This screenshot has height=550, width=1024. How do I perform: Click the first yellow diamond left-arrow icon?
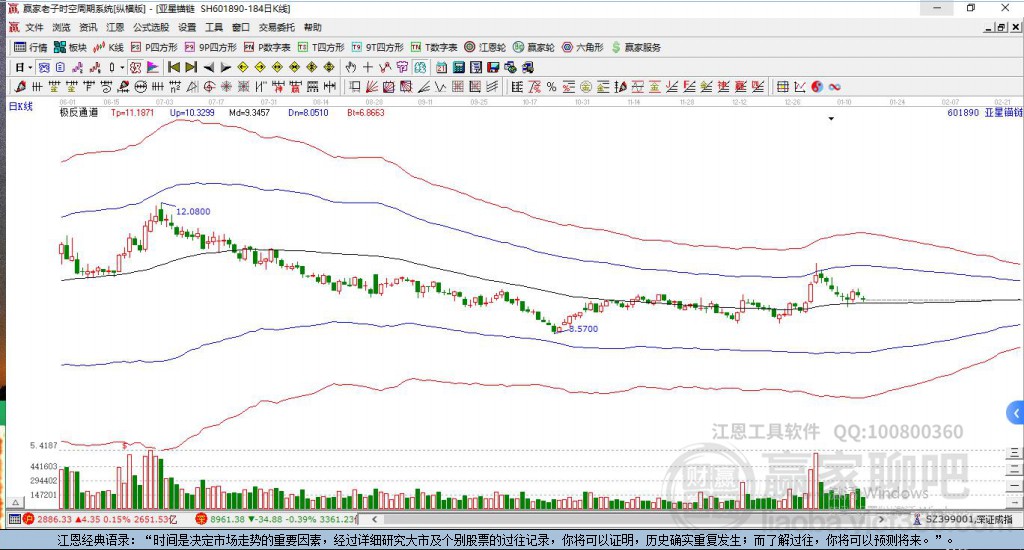243,67
